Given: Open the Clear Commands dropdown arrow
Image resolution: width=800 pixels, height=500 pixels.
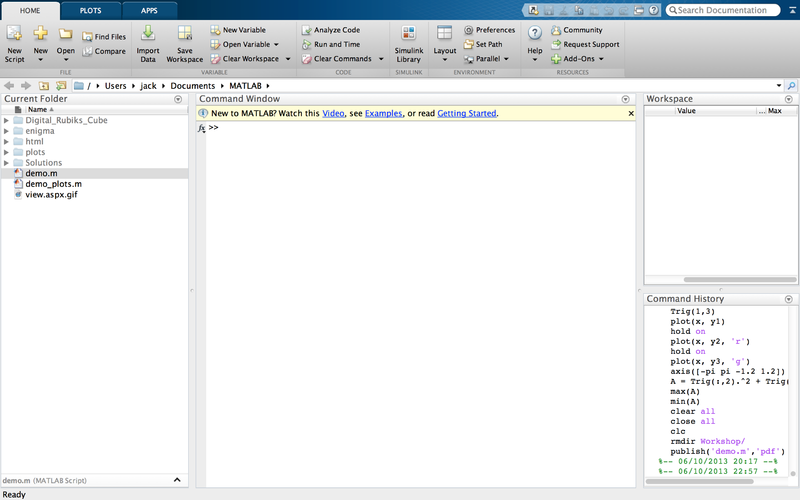Looking at the screenshot, I should tap(381, 59).
